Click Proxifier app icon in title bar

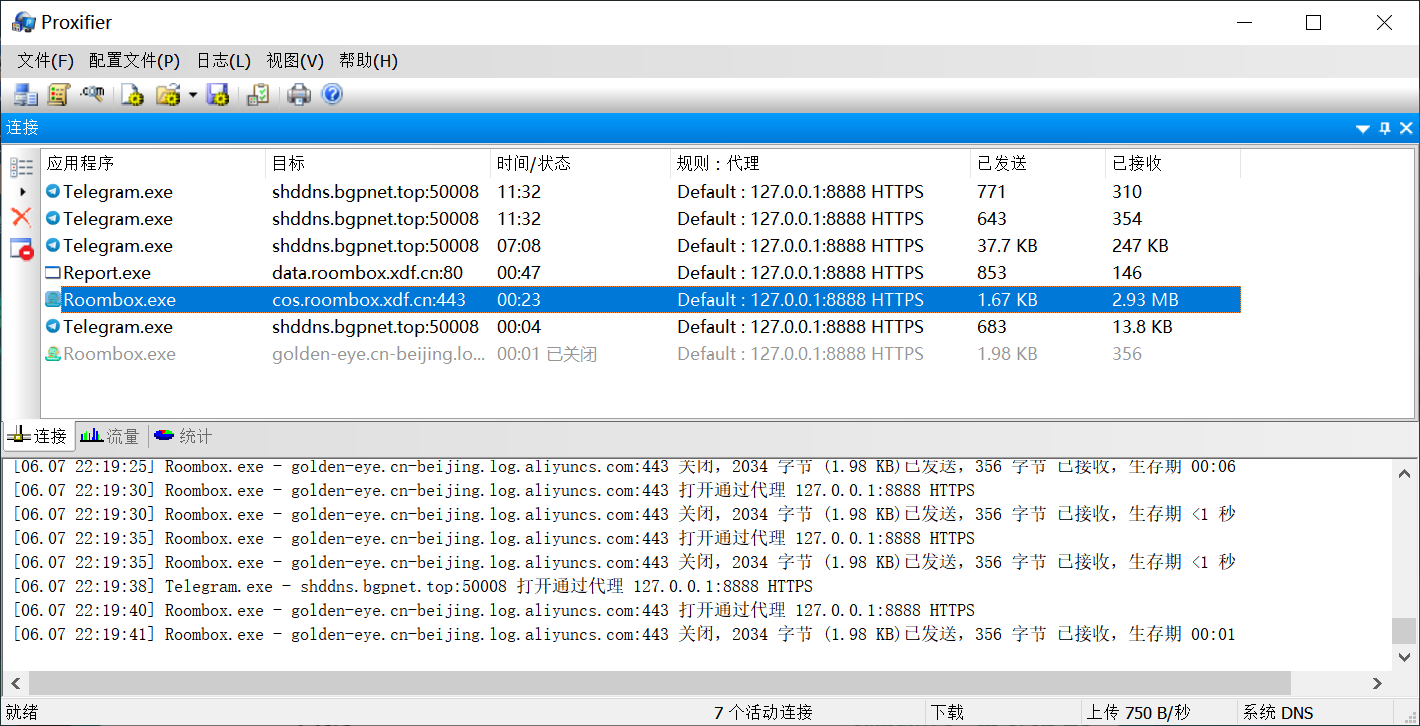coord(24,22)
